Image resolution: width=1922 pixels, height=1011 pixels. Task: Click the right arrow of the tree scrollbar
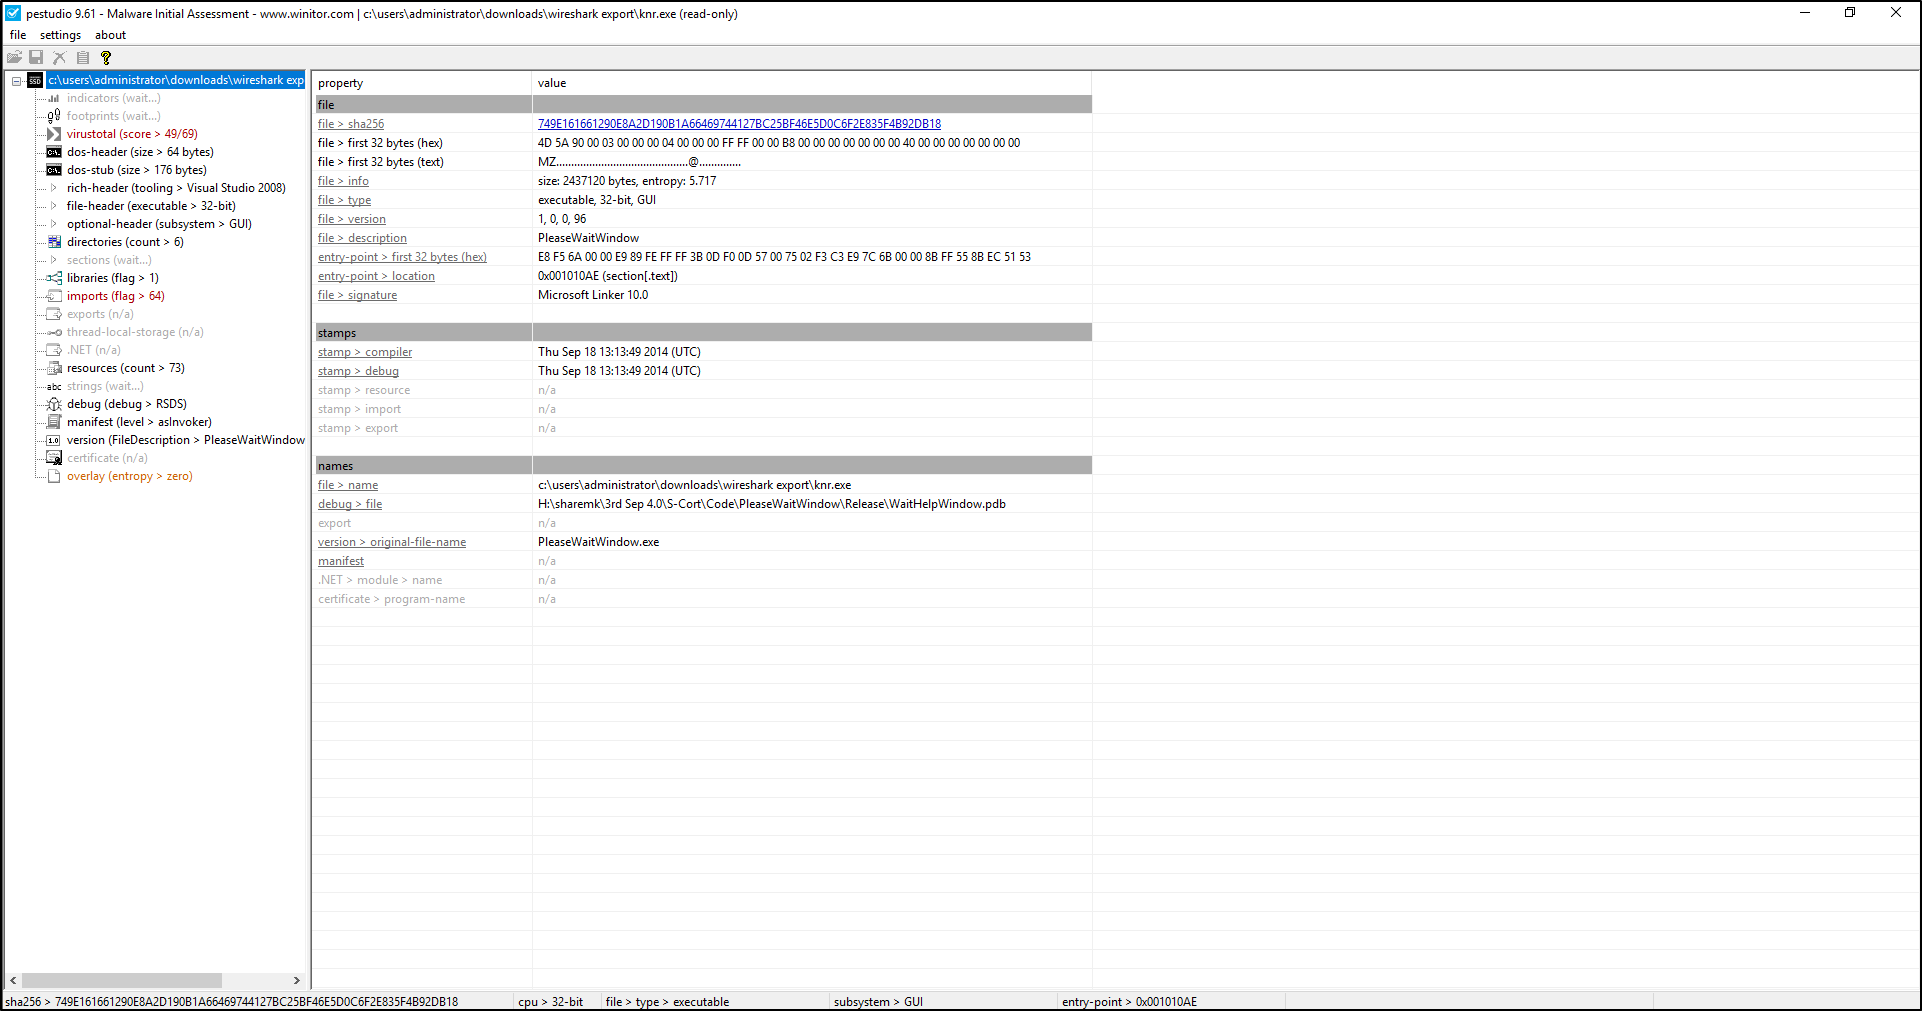[296, 981]
